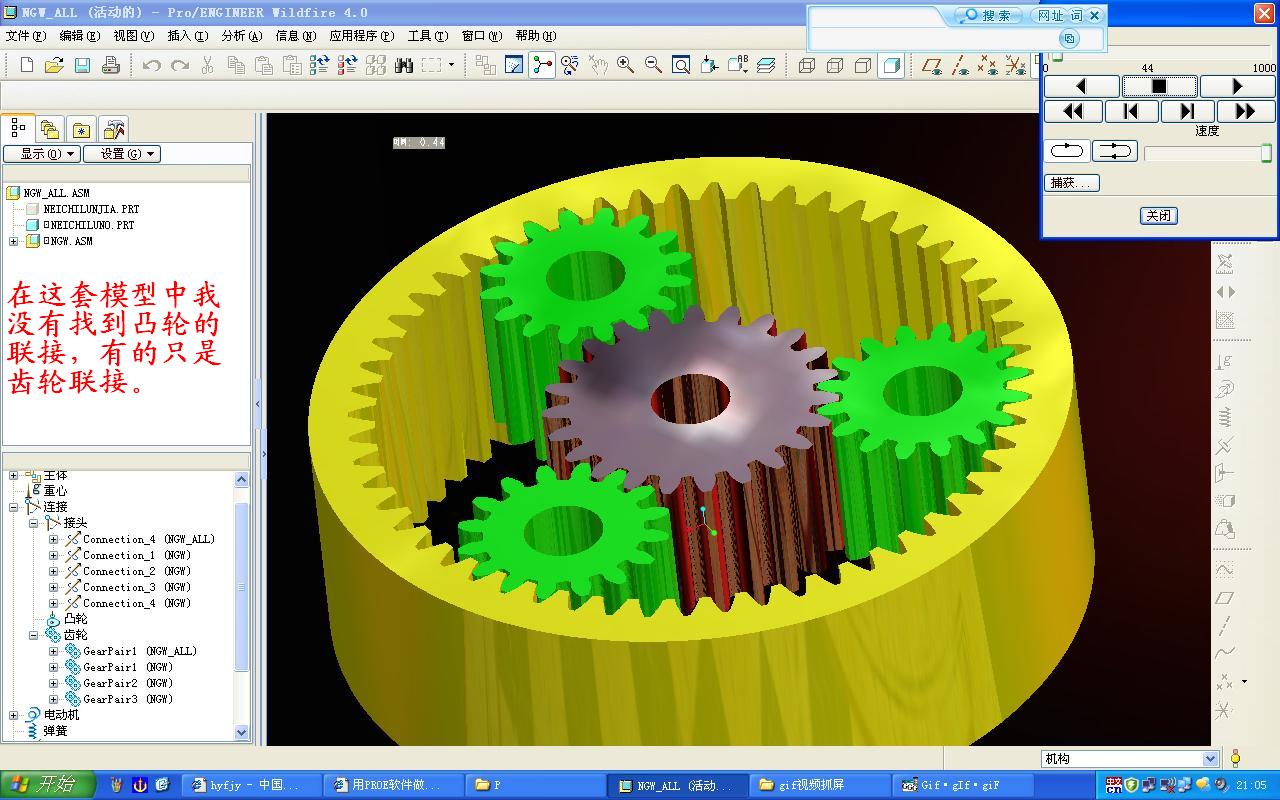Image resolution: width=1280 pixels, height=800 pixels.
Task: Fast-forward animation to the end
Action: click(x=1246, y=111)
